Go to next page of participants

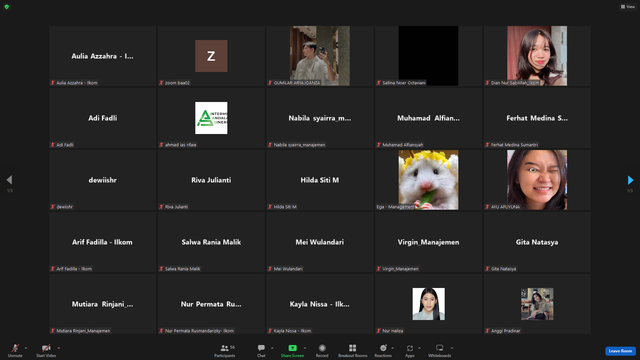pos(630,180)
